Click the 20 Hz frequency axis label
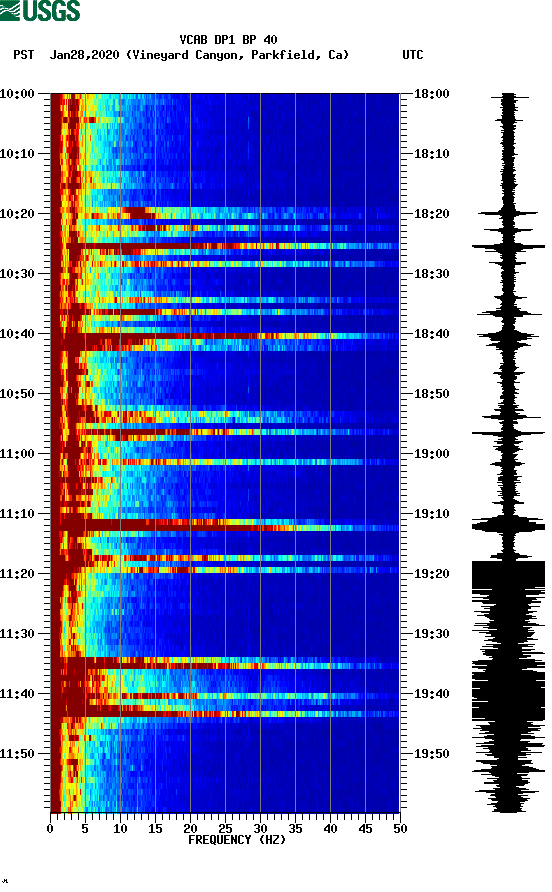552x892 pixels. [190, 828]
